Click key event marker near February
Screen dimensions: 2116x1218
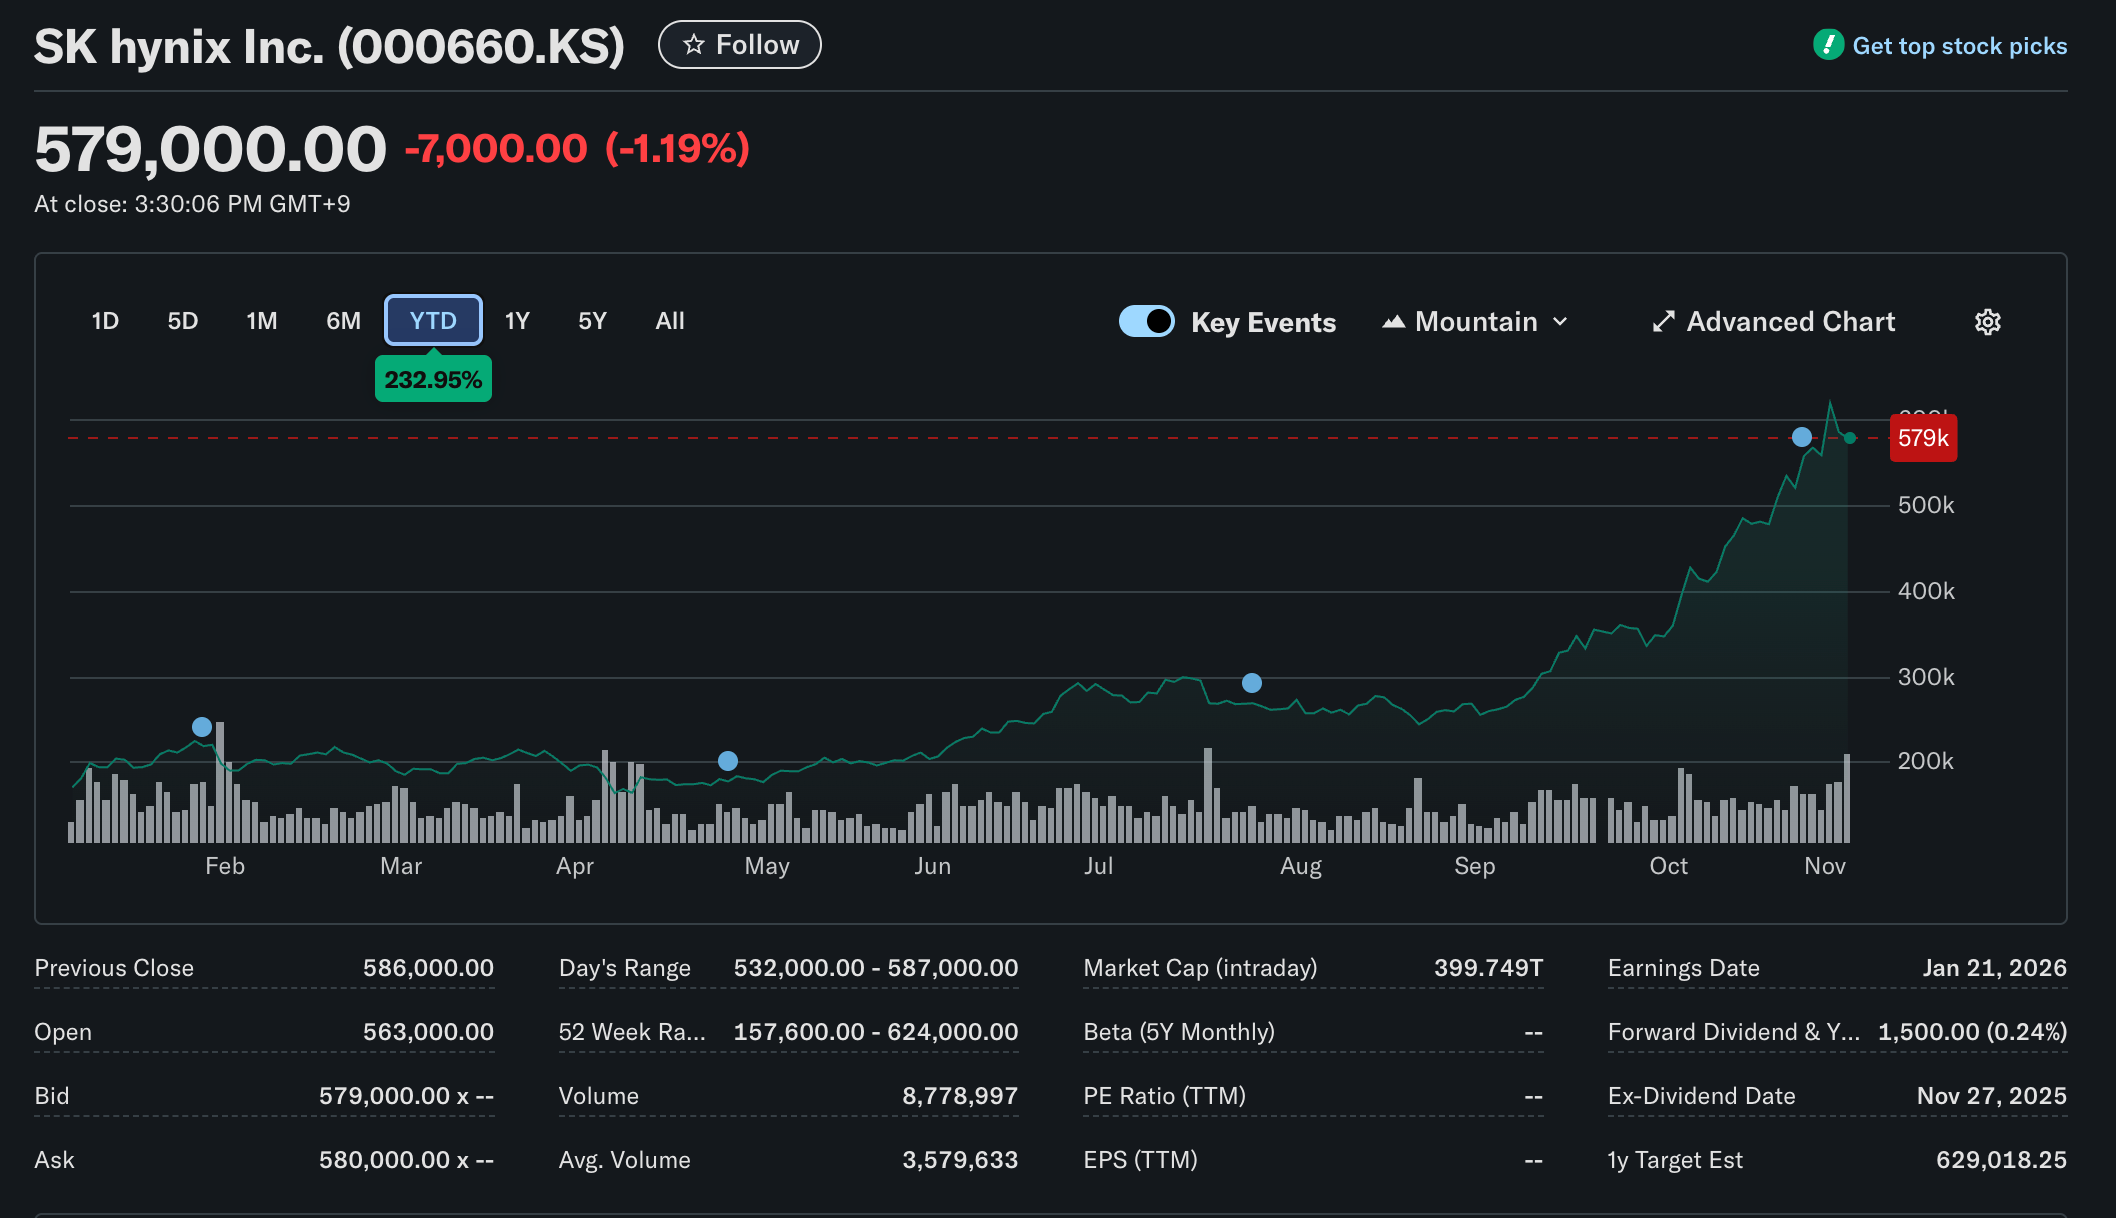pyautogui.click(x=202, y=727)
